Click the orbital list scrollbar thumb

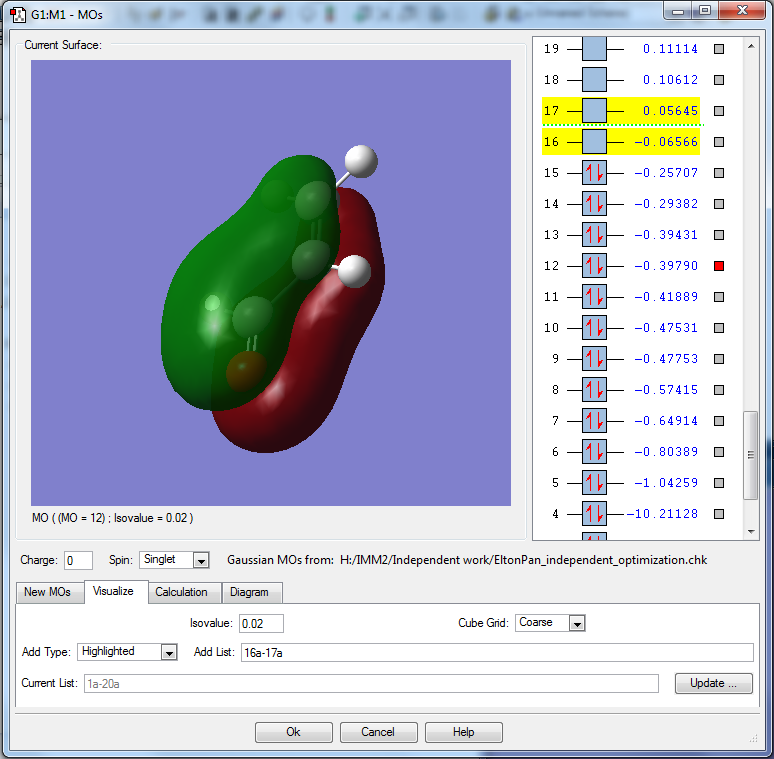pos(751,455)
